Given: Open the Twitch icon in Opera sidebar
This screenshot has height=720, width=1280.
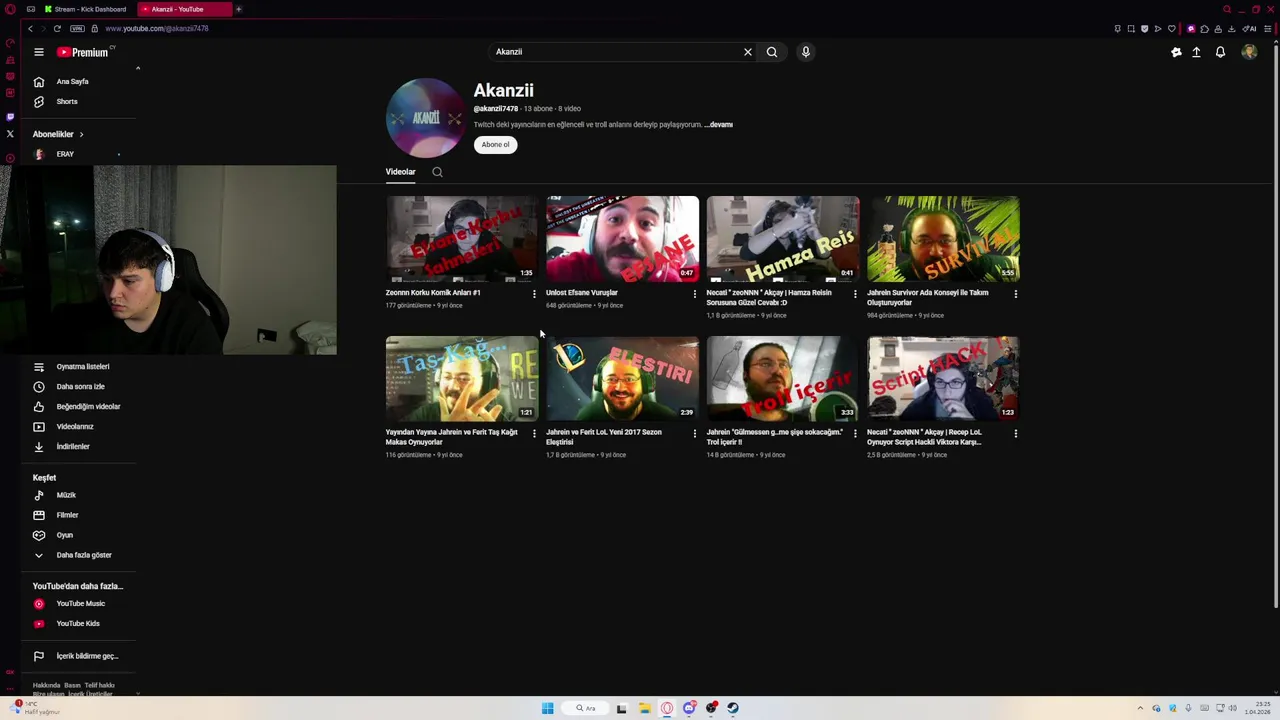Looking at the screenshot, I should click(10, 117).
